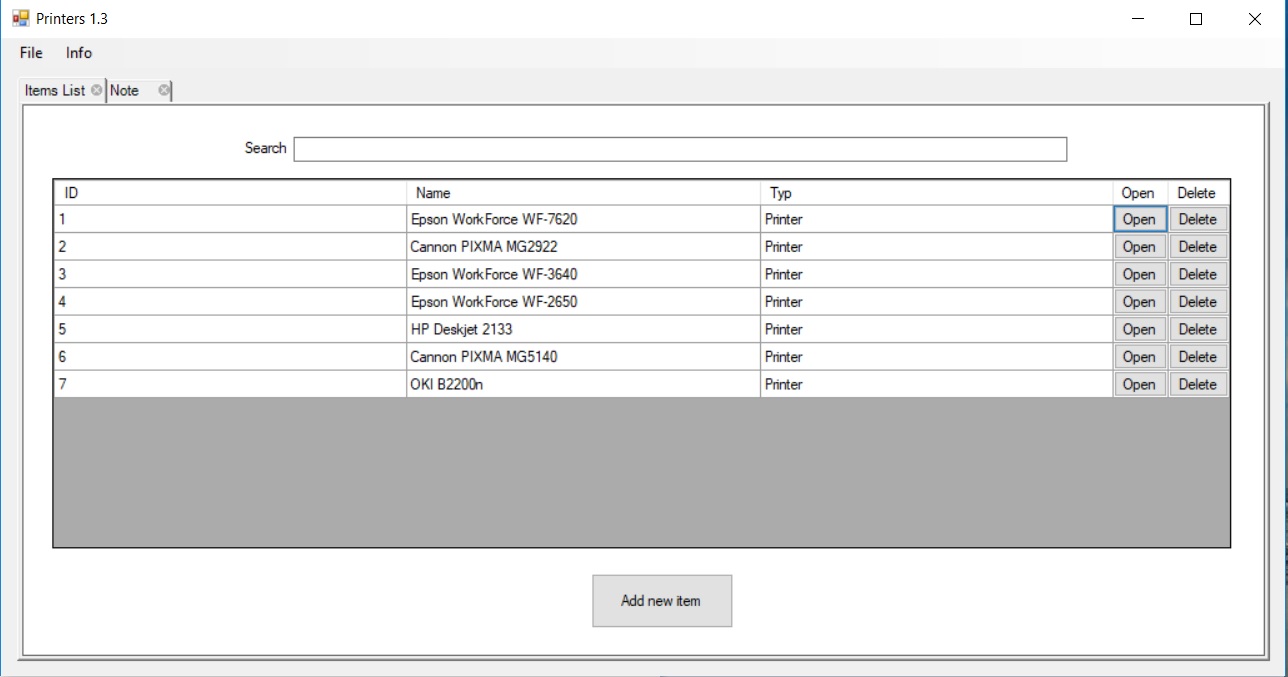The height and width of the screenshot is (677, 1288).
Task: Delete the Cannon PIXMA MG2922 row
Action: pyautogui.click(x=1198, y=247)
